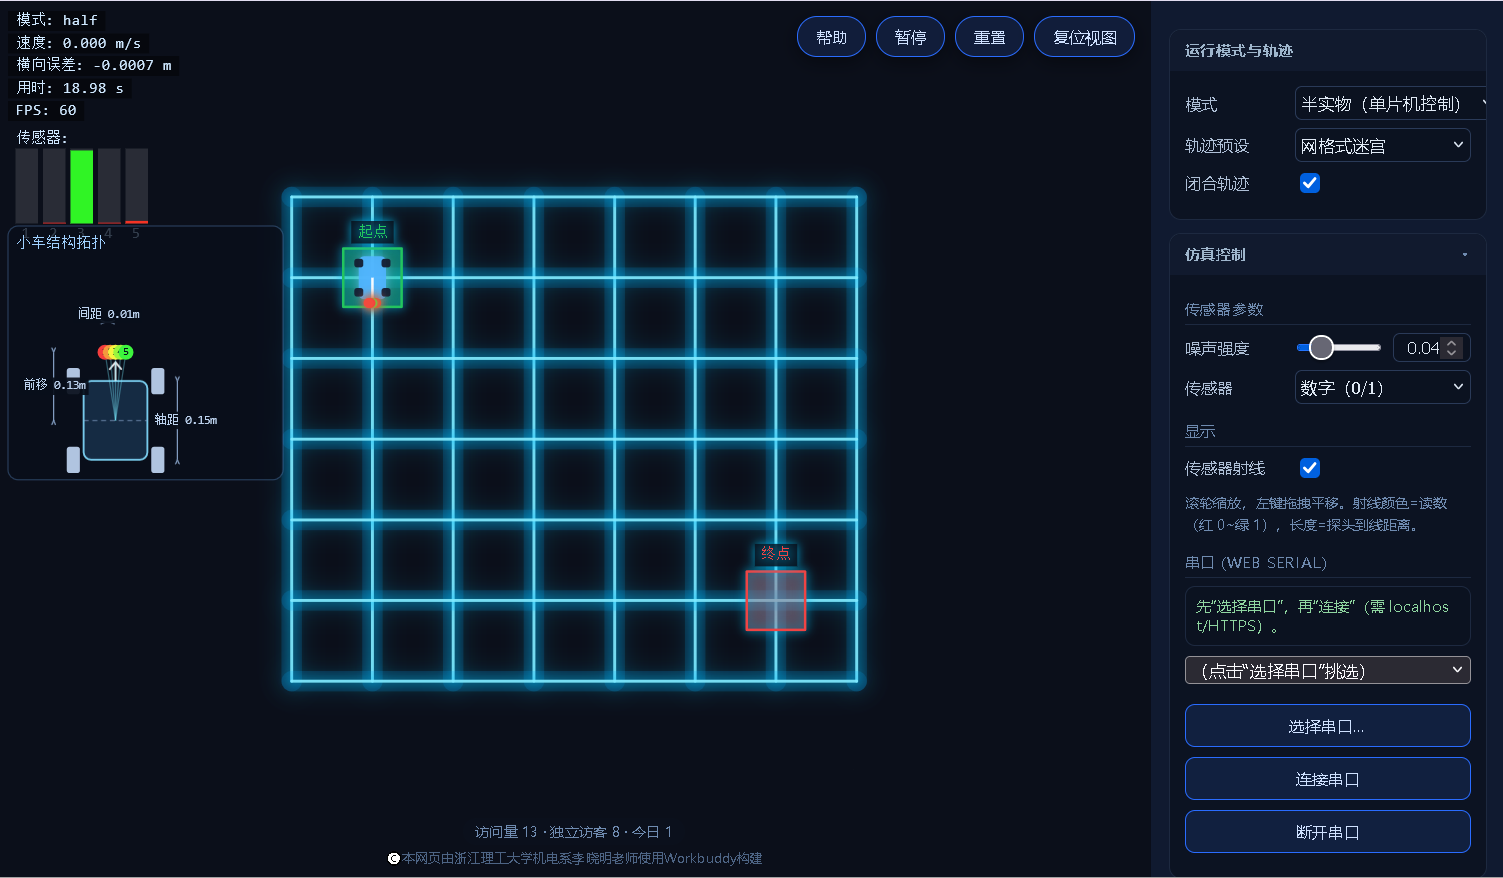Click the 串口 (WEB SERIAL) heading
Image resolution: width=1503 pixels, height=878 pixels.
1256,563
